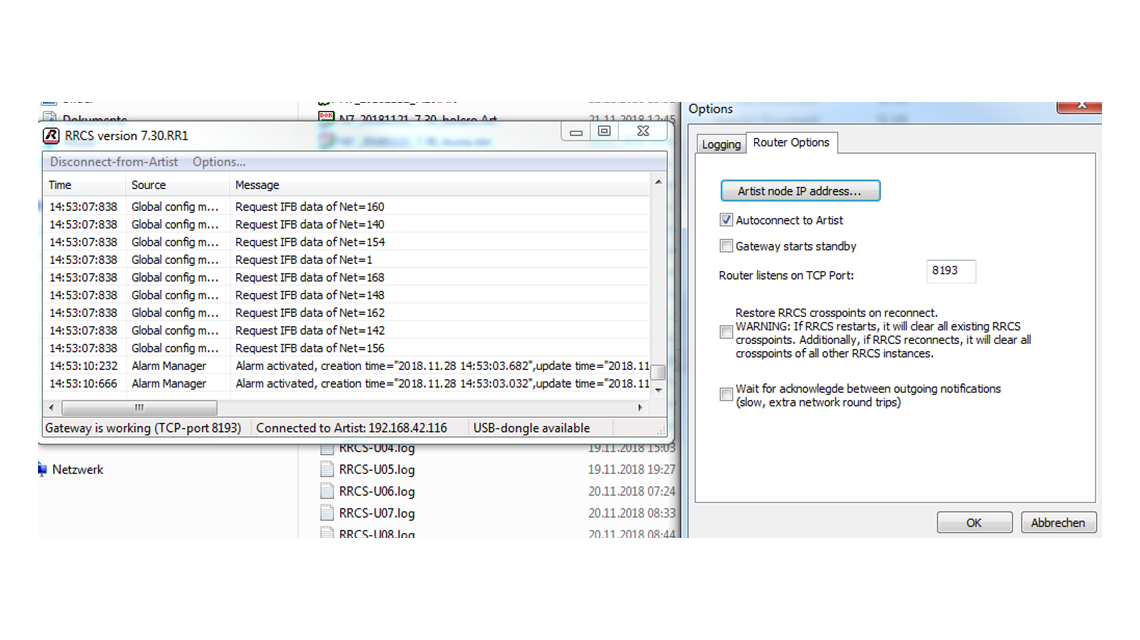Select the Router Options tab
Image resolution: width=1140 pixels, height=640 pixels.
pos(791,142)
